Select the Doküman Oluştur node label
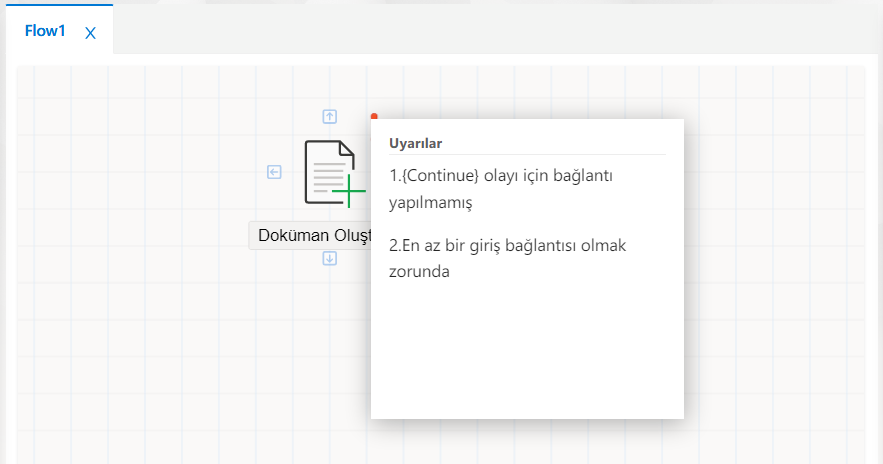This screenshot has width=883, height=464. click(x=310, y=236)
